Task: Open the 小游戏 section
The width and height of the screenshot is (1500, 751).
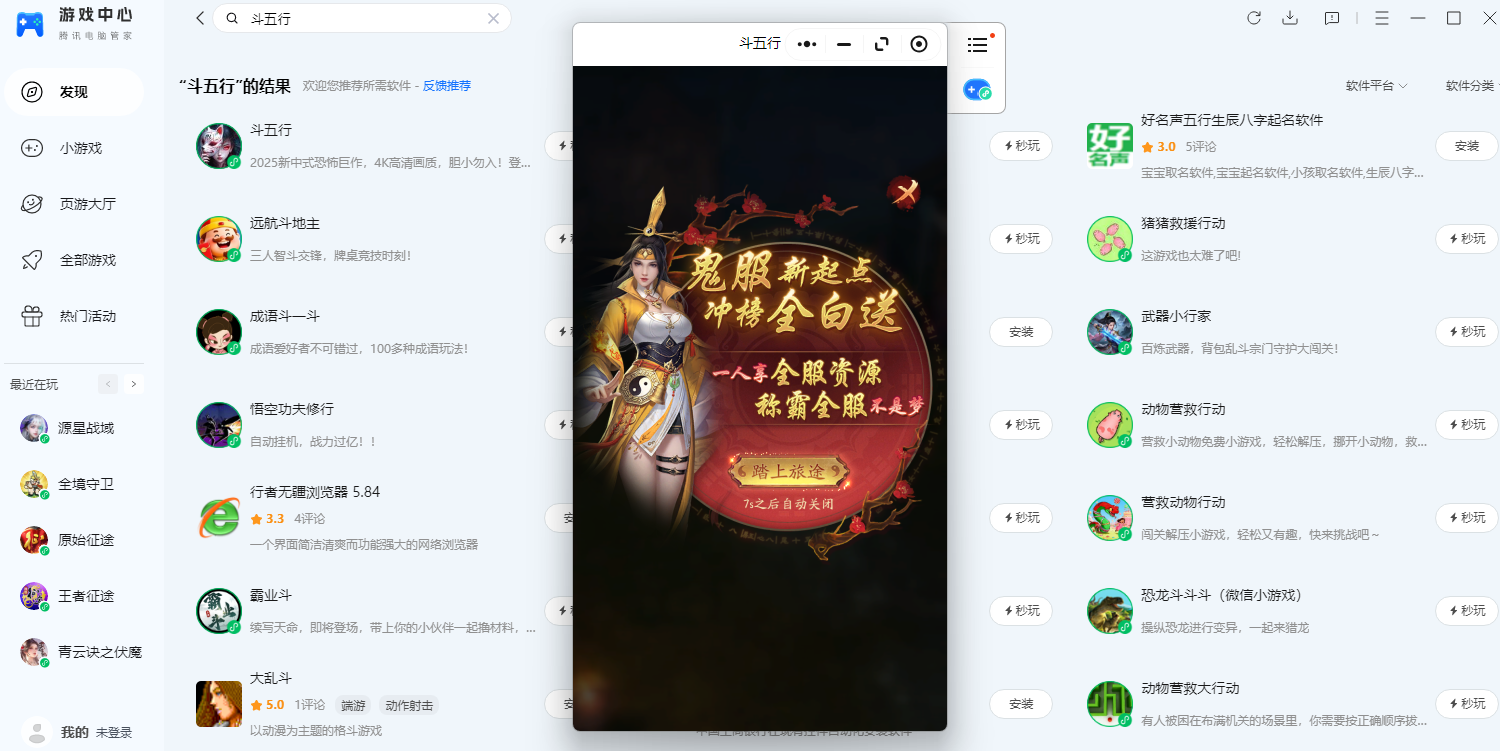Action: click(x=74, y=148)
